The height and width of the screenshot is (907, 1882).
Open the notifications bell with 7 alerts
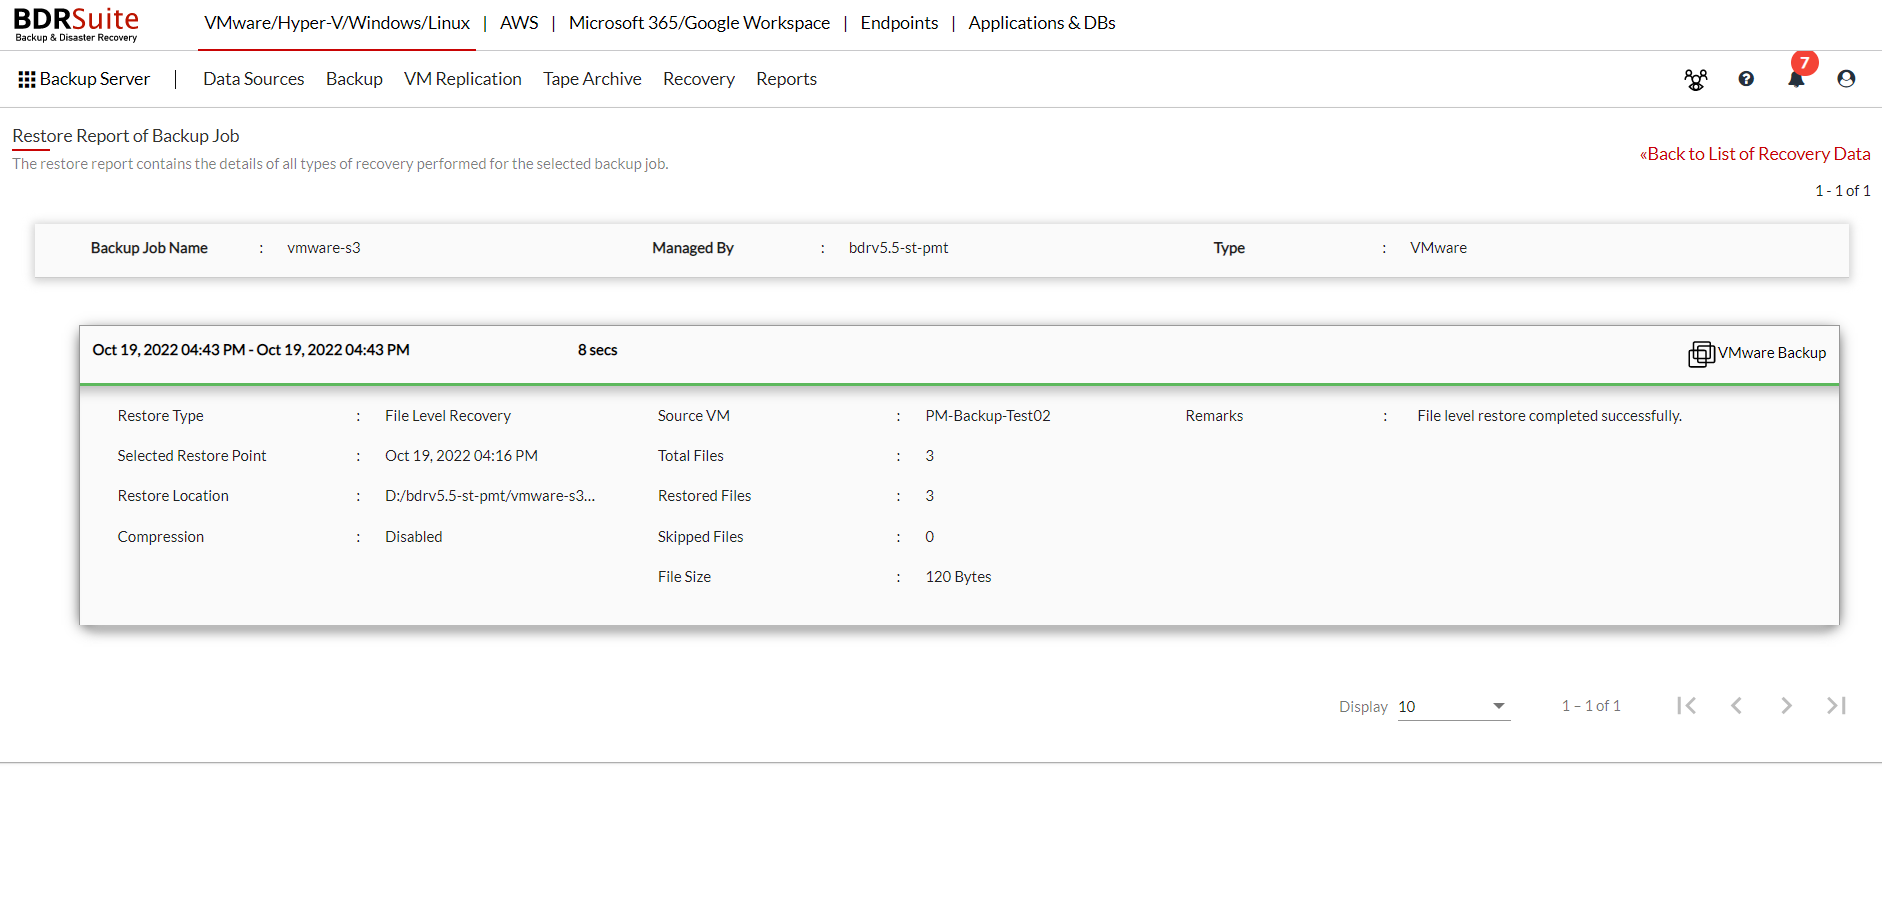(1797, 78)
